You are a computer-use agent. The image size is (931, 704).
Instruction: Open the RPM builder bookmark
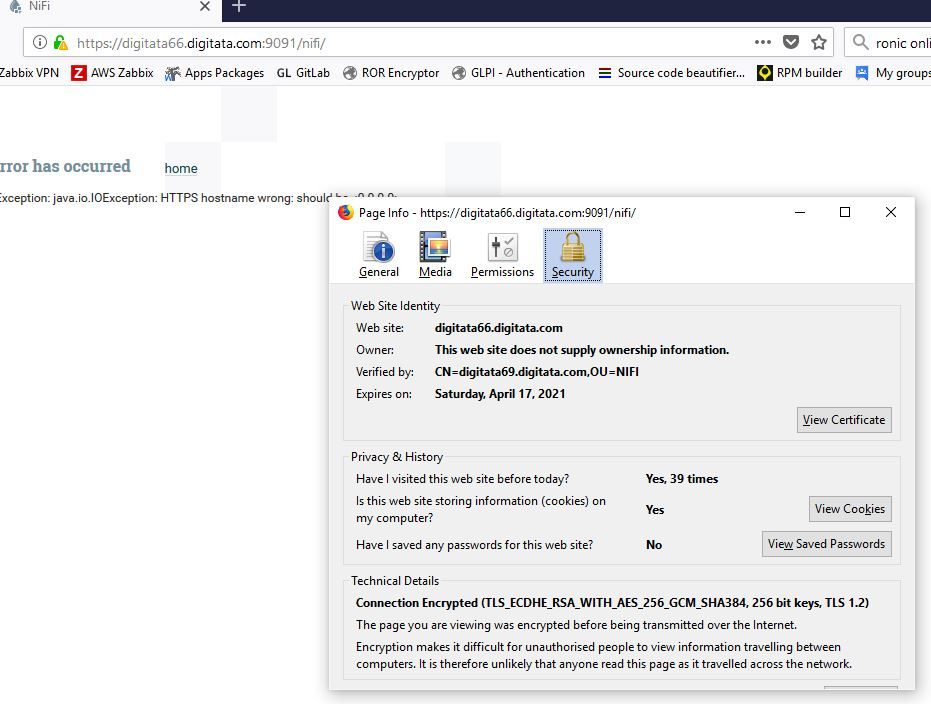[x=800, y=73]
